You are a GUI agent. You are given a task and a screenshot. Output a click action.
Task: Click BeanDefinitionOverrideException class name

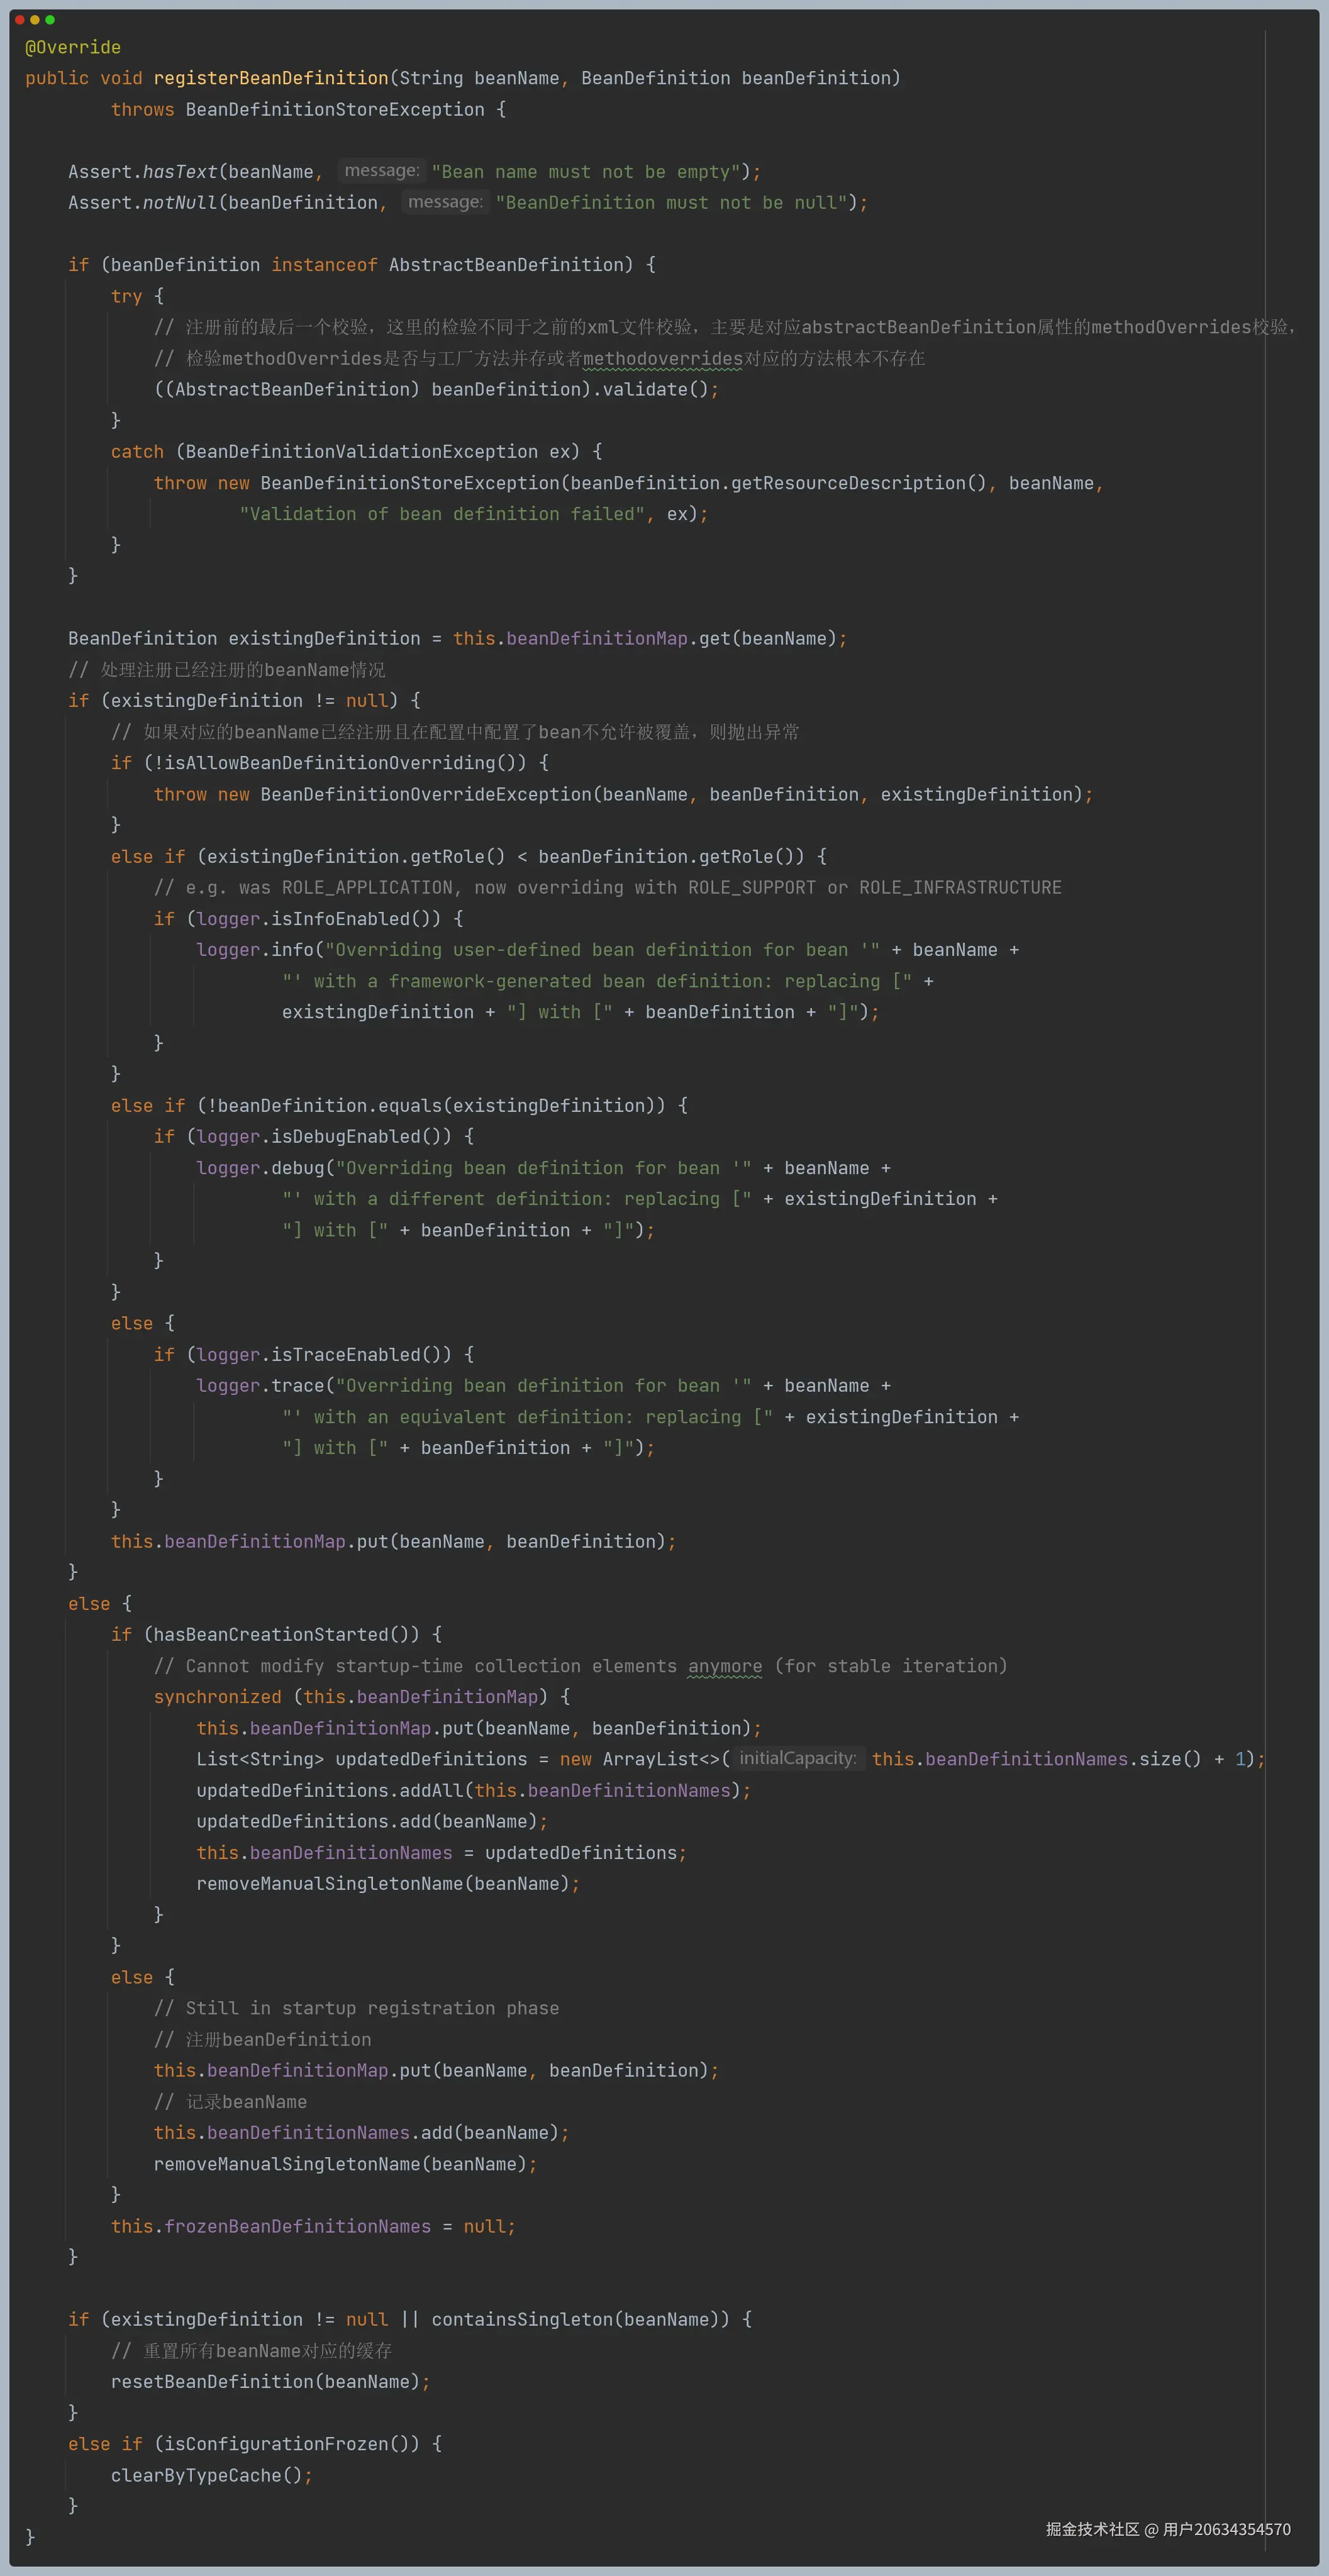pos(426,794)
